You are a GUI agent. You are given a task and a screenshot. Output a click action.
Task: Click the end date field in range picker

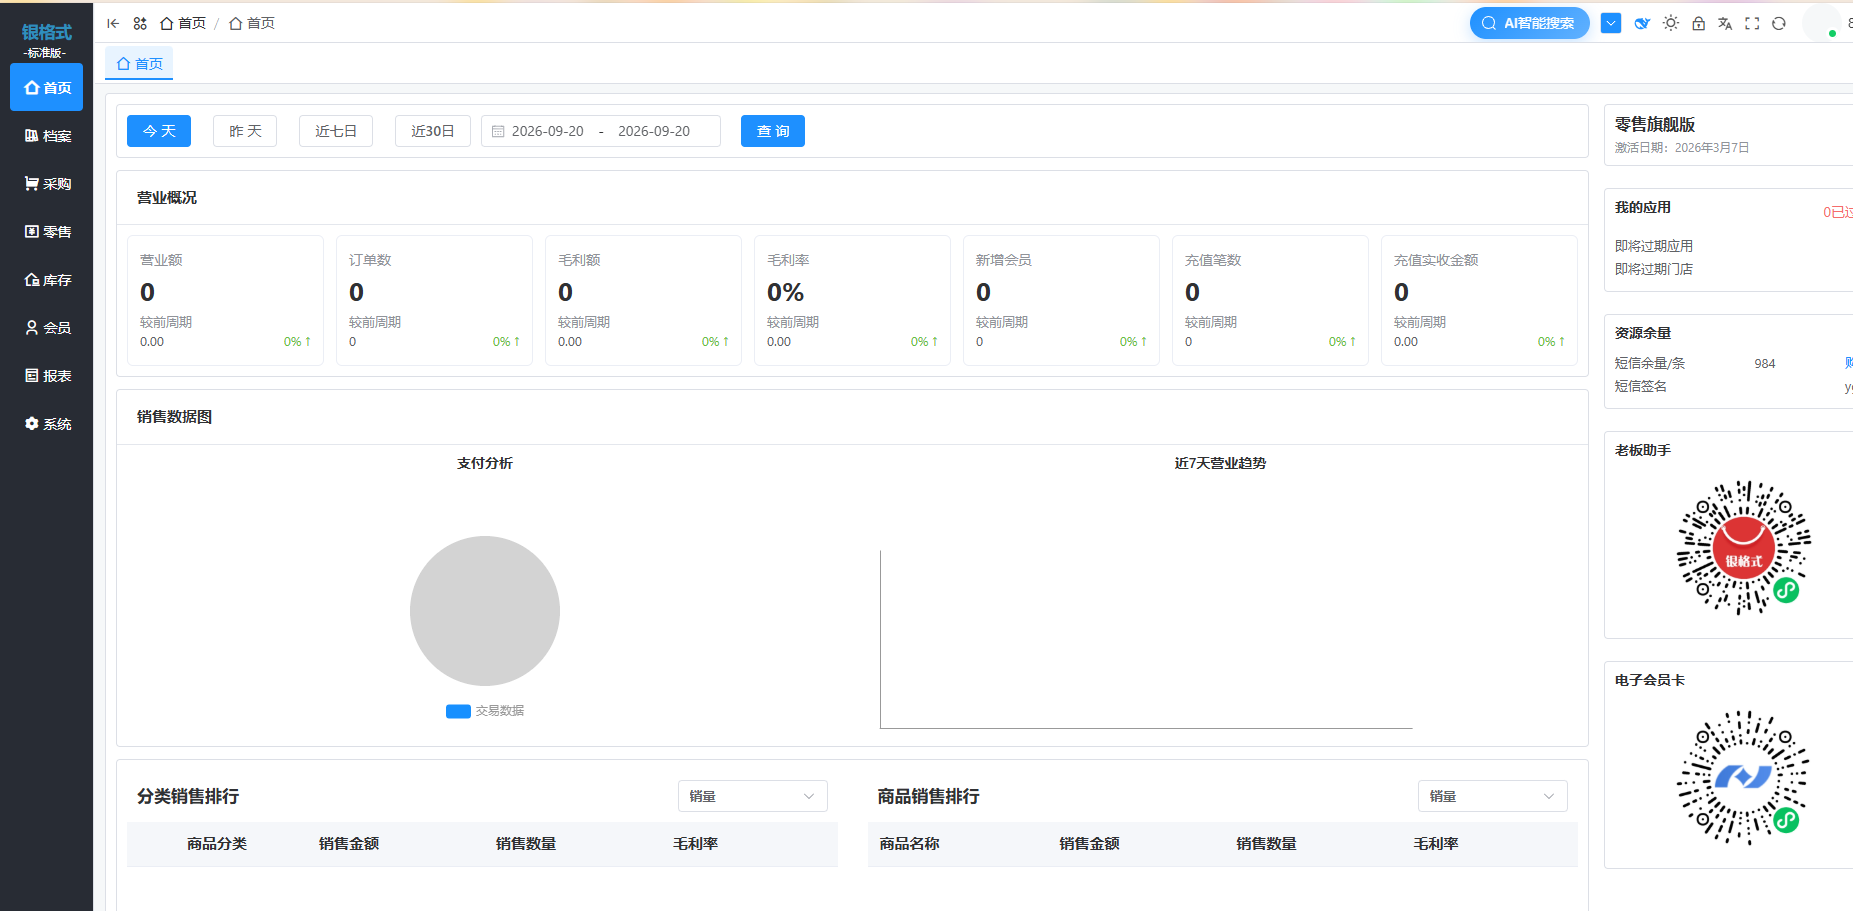coord(654,131)
